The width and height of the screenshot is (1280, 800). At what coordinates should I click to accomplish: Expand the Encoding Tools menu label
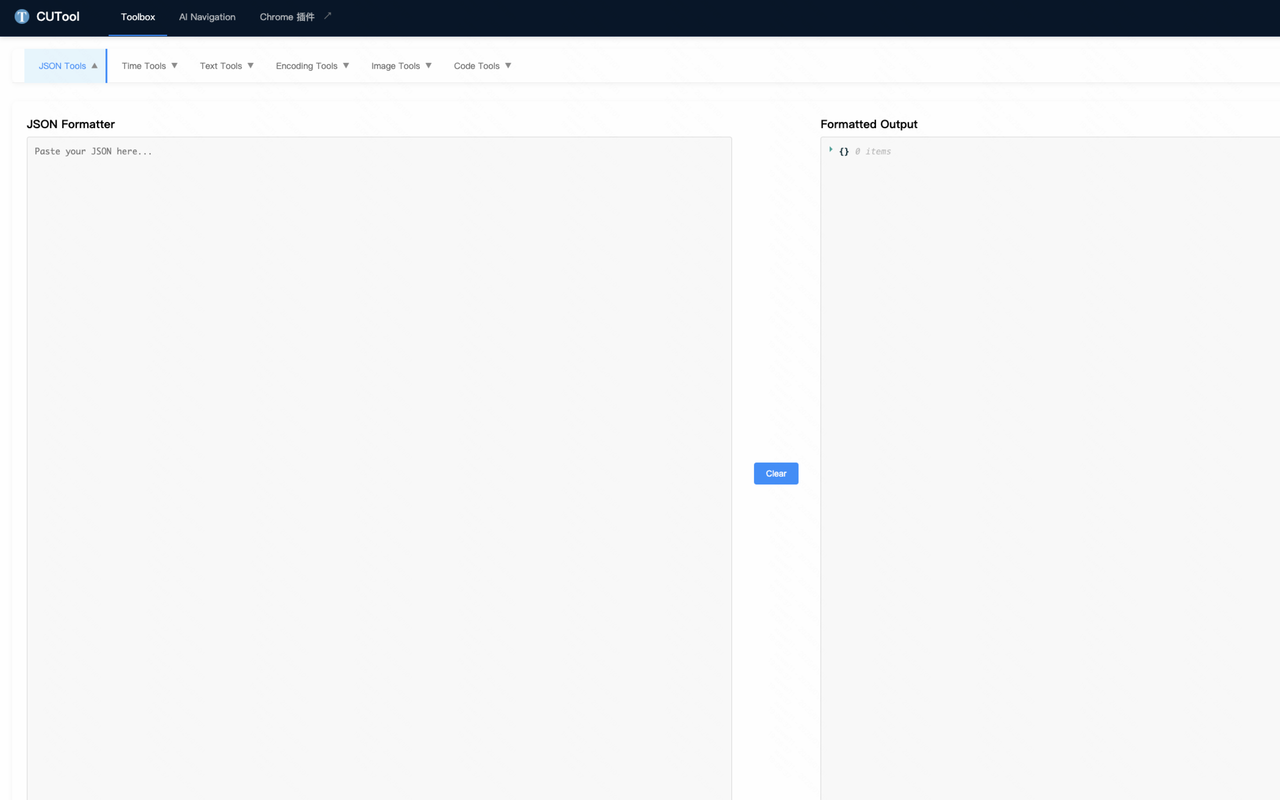(306, 66)
